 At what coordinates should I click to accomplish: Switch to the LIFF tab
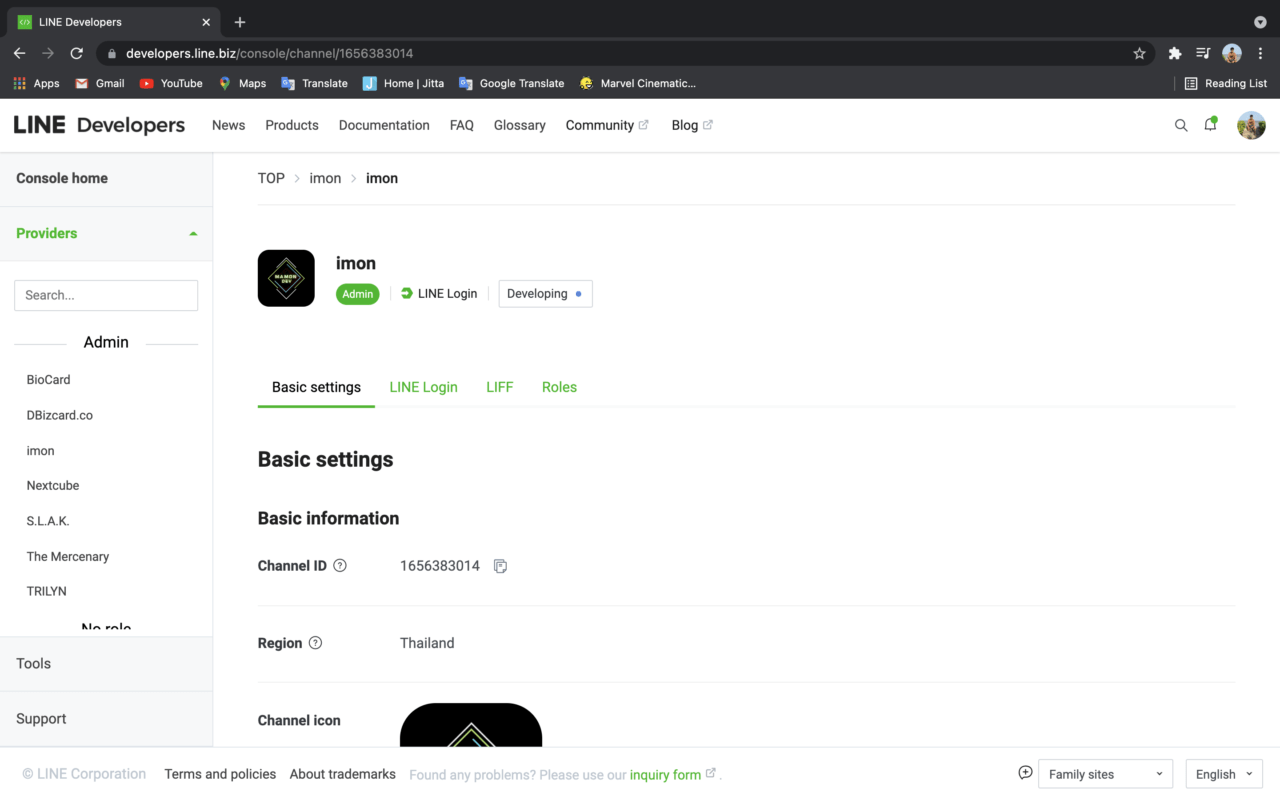coord(499,387)
